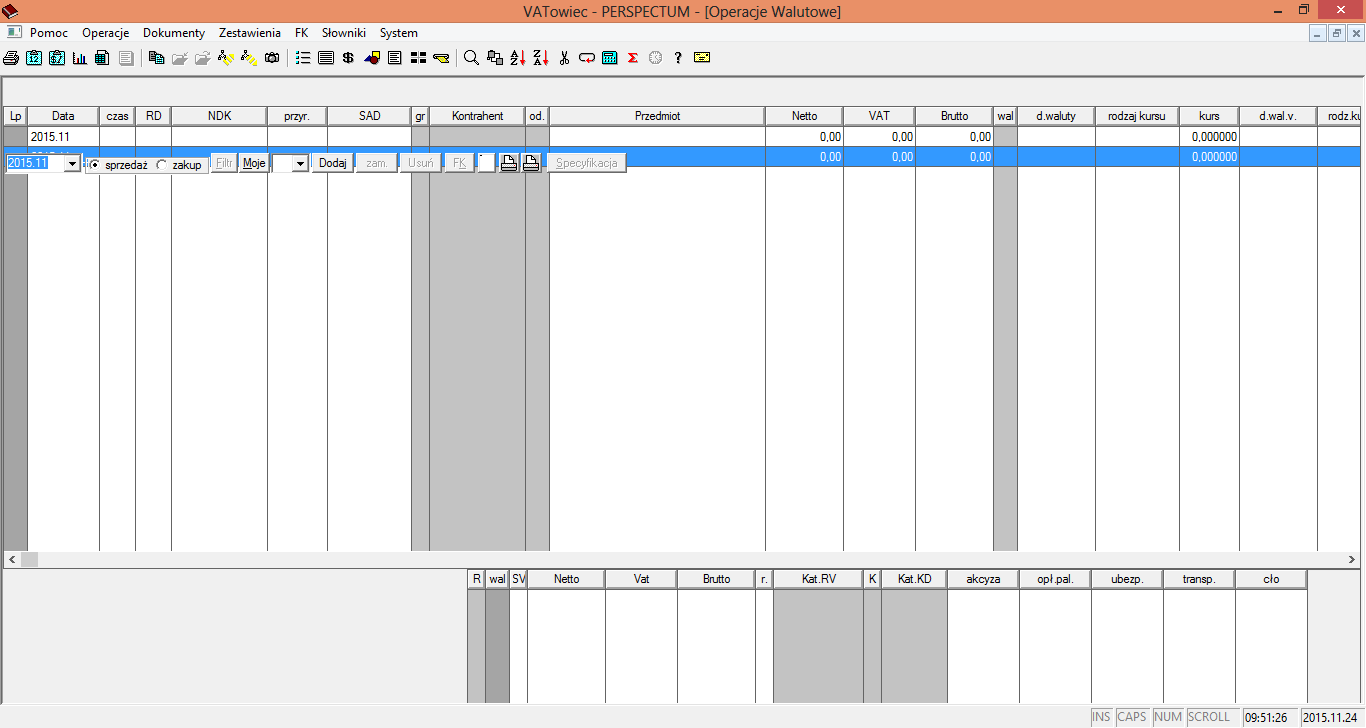
Task: Sort ascending with the A-Z icon
Action: click(518, 58)
